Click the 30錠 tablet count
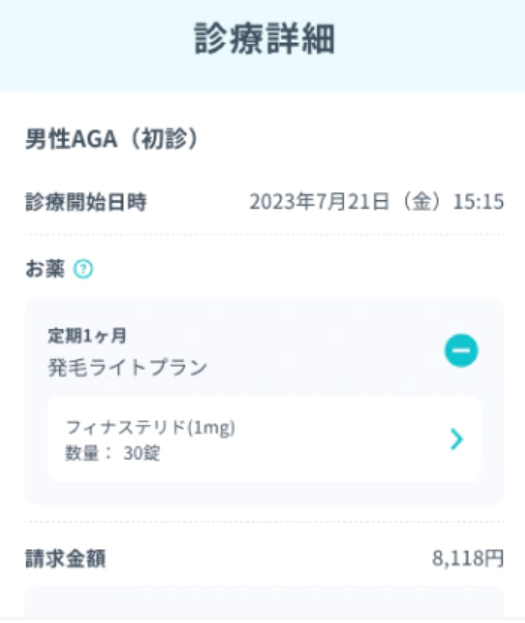The width and height of the screenshot is (525, 623). [x=141, y=453]
